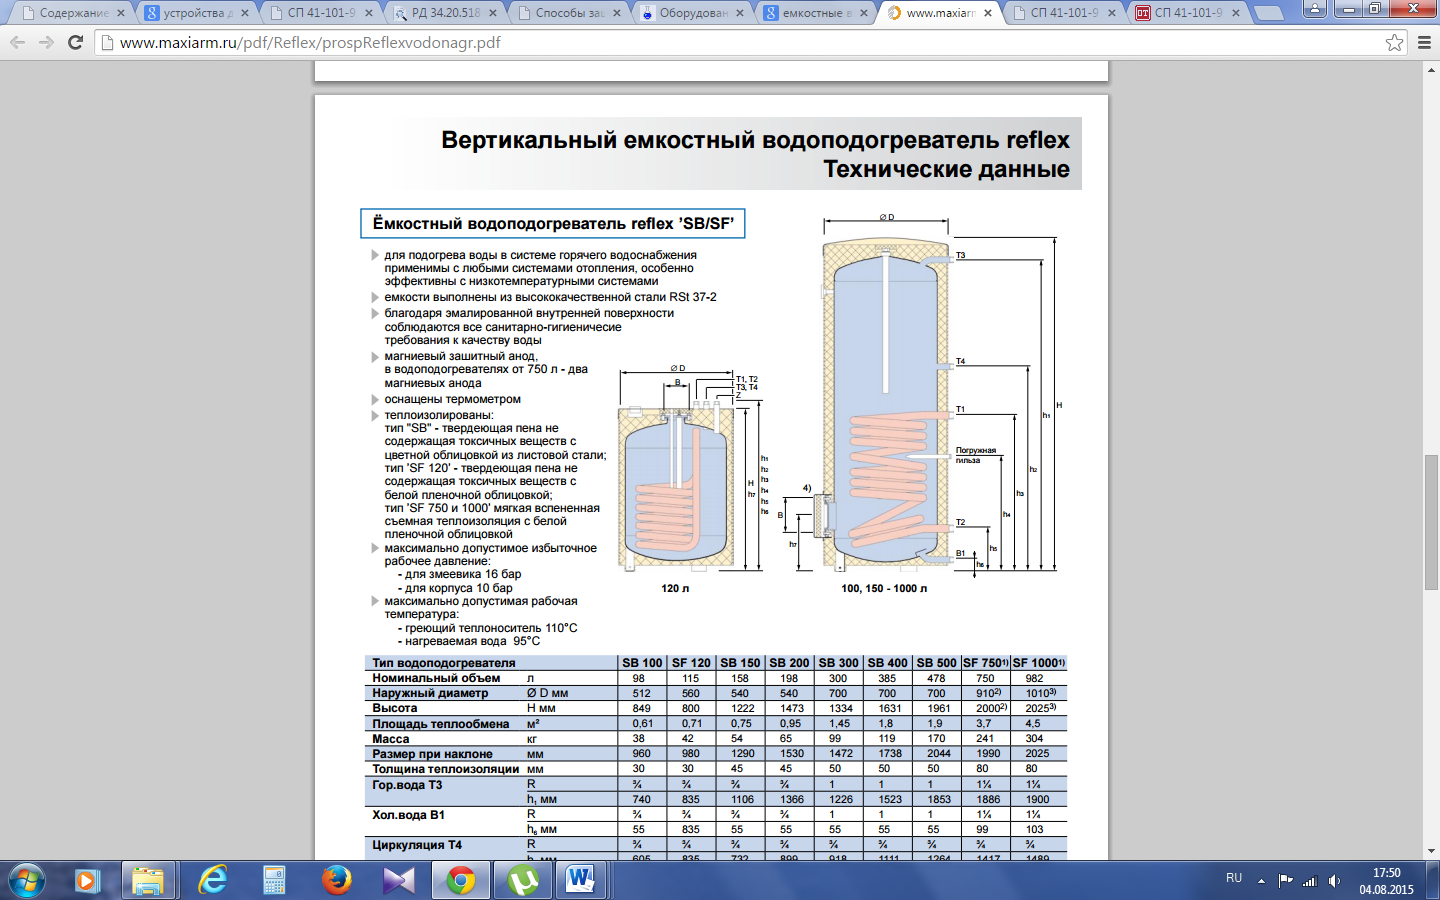Viewport: 1440px width, 900px height.
Task: Close the Способы tab
Action: (617, 13)
